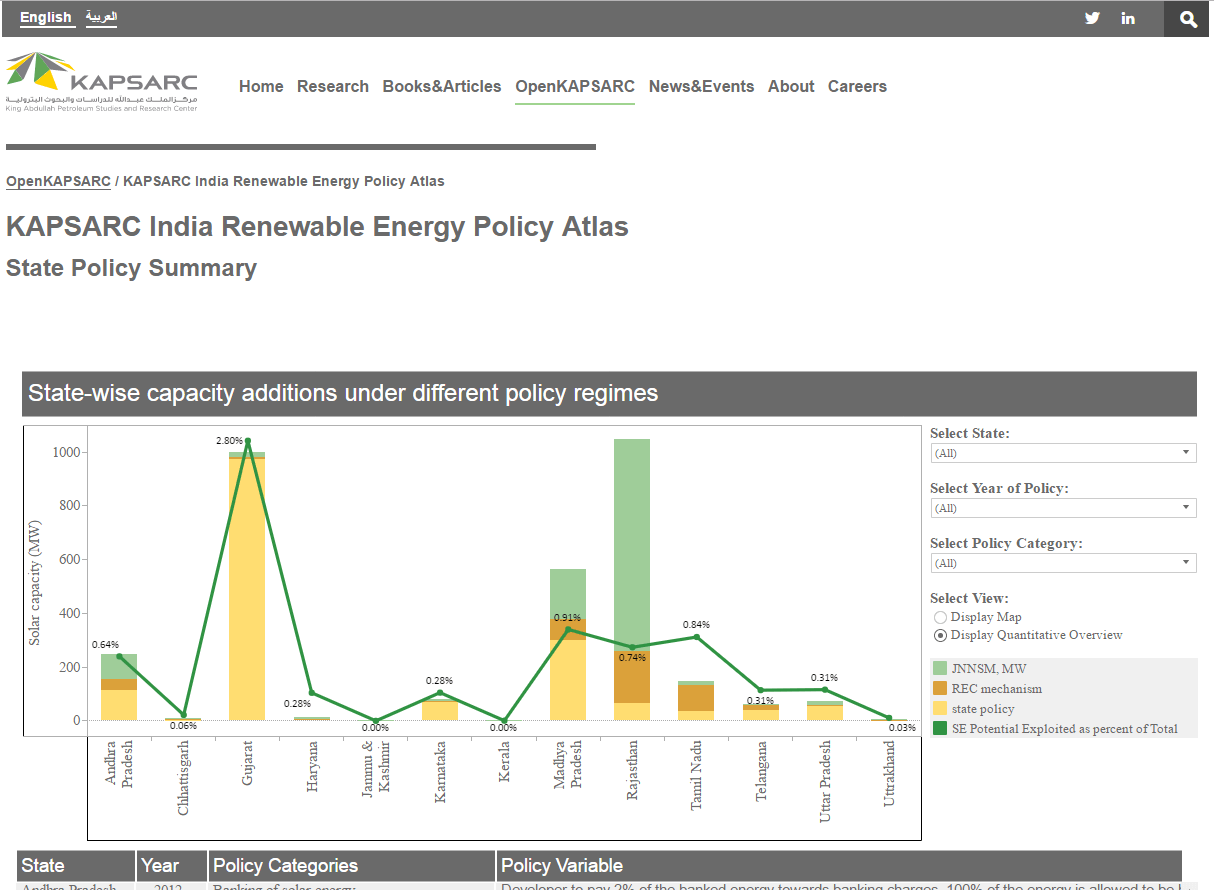Open the News&Events menu item

tap(701, 87)
